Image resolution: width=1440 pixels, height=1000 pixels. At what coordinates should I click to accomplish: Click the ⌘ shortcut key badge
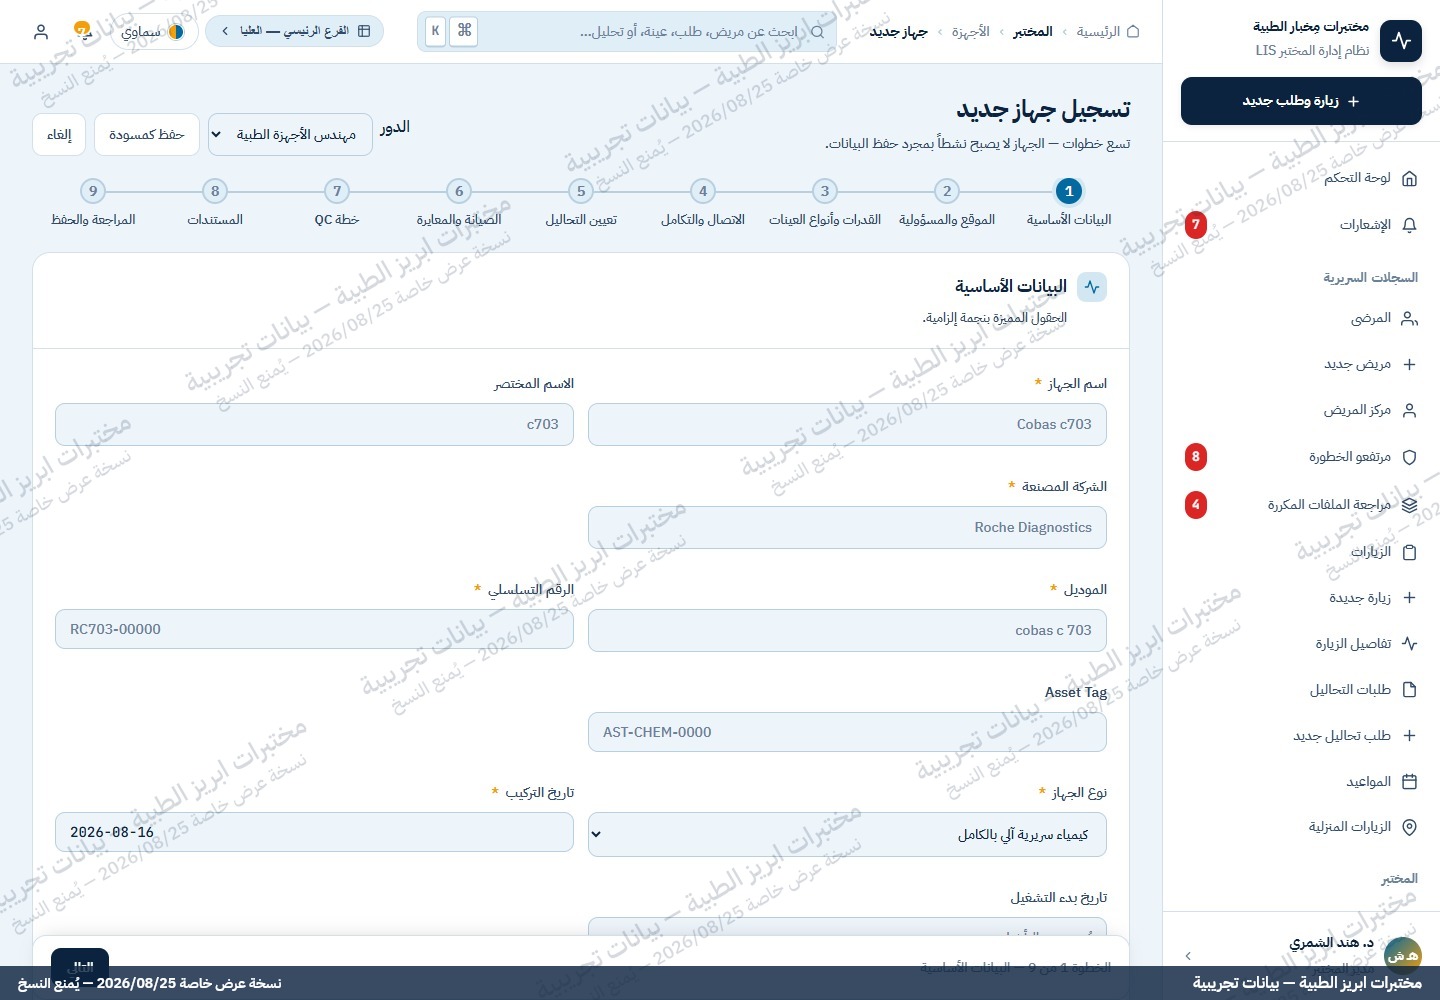(x=464, y=31)
